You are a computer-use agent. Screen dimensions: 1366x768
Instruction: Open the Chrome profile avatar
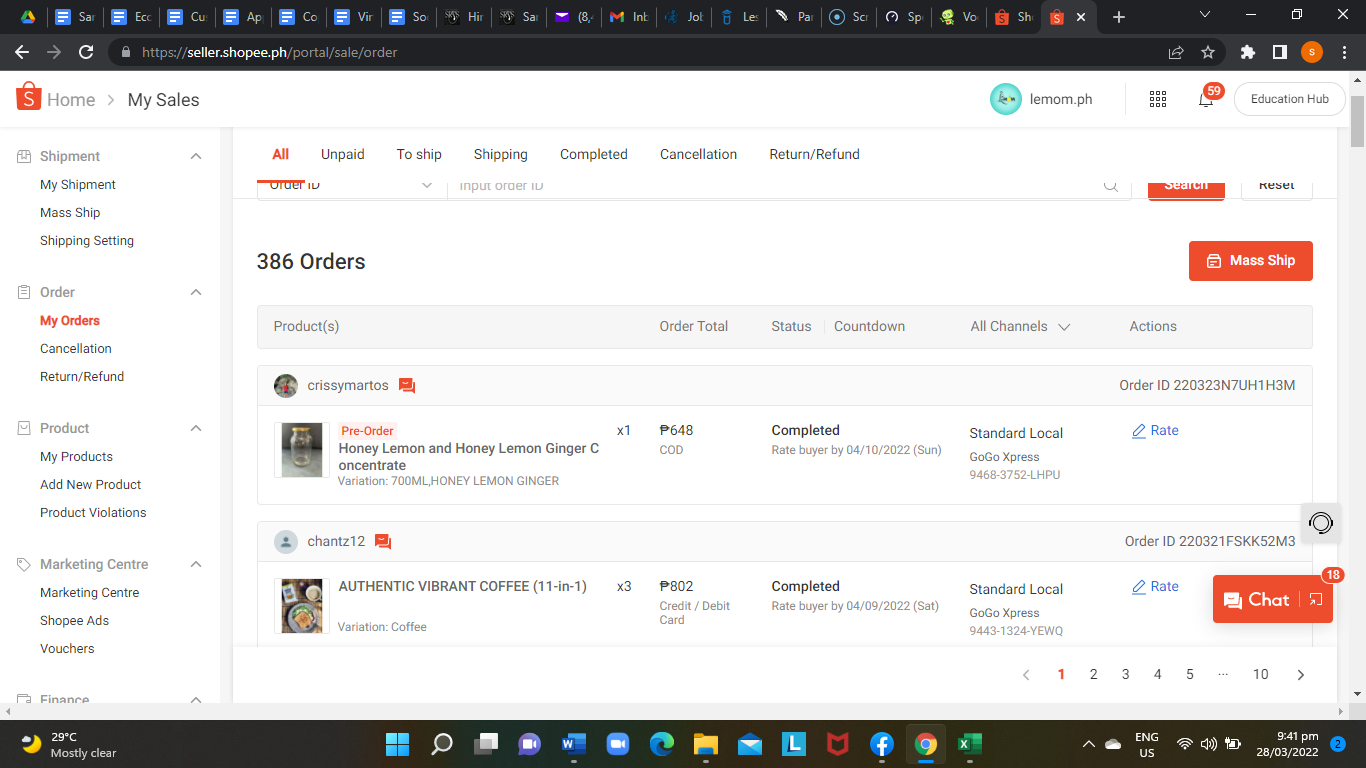coord(1312,52)
